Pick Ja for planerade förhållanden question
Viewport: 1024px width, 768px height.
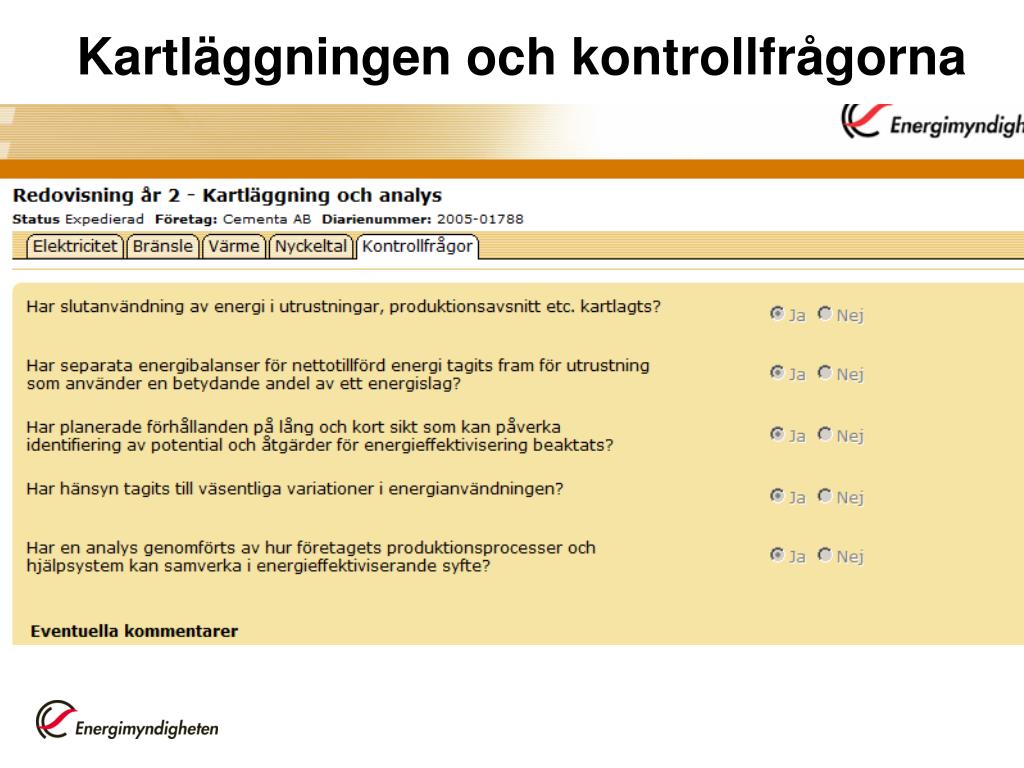776,434
